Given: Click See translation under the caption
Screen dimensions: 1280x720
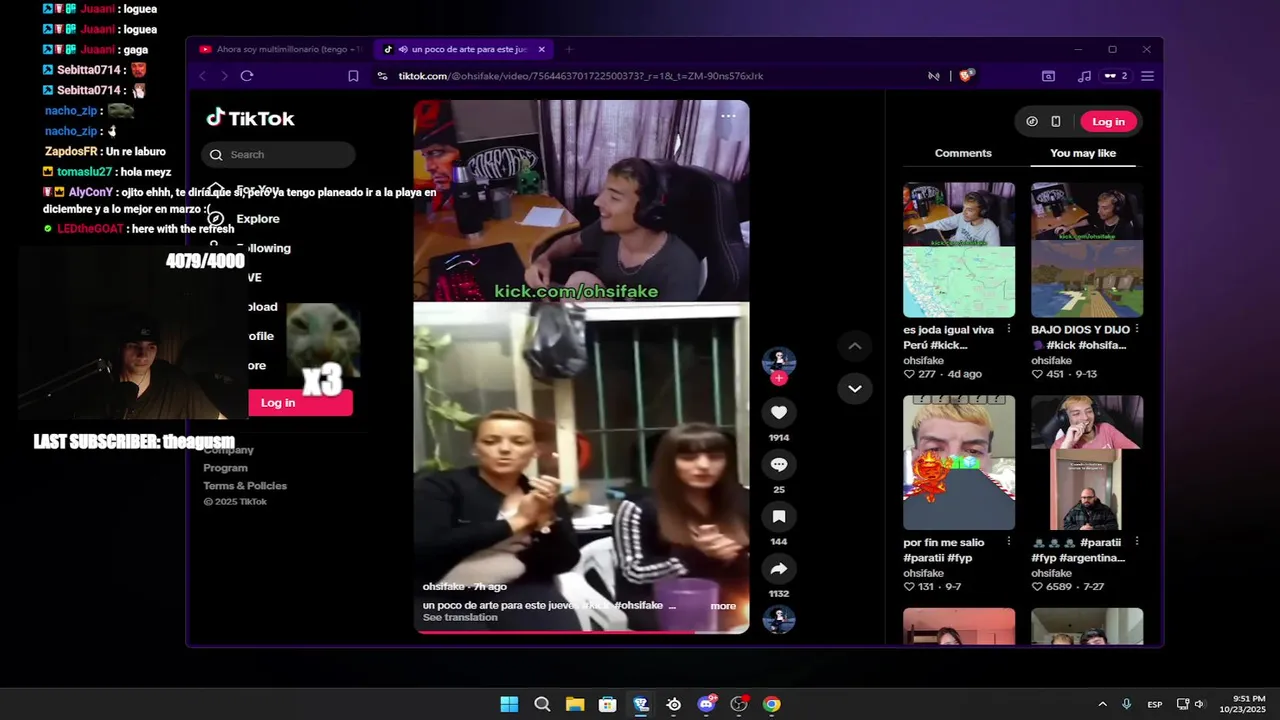Looking at the screenshot, I should (x=460, y=618).
